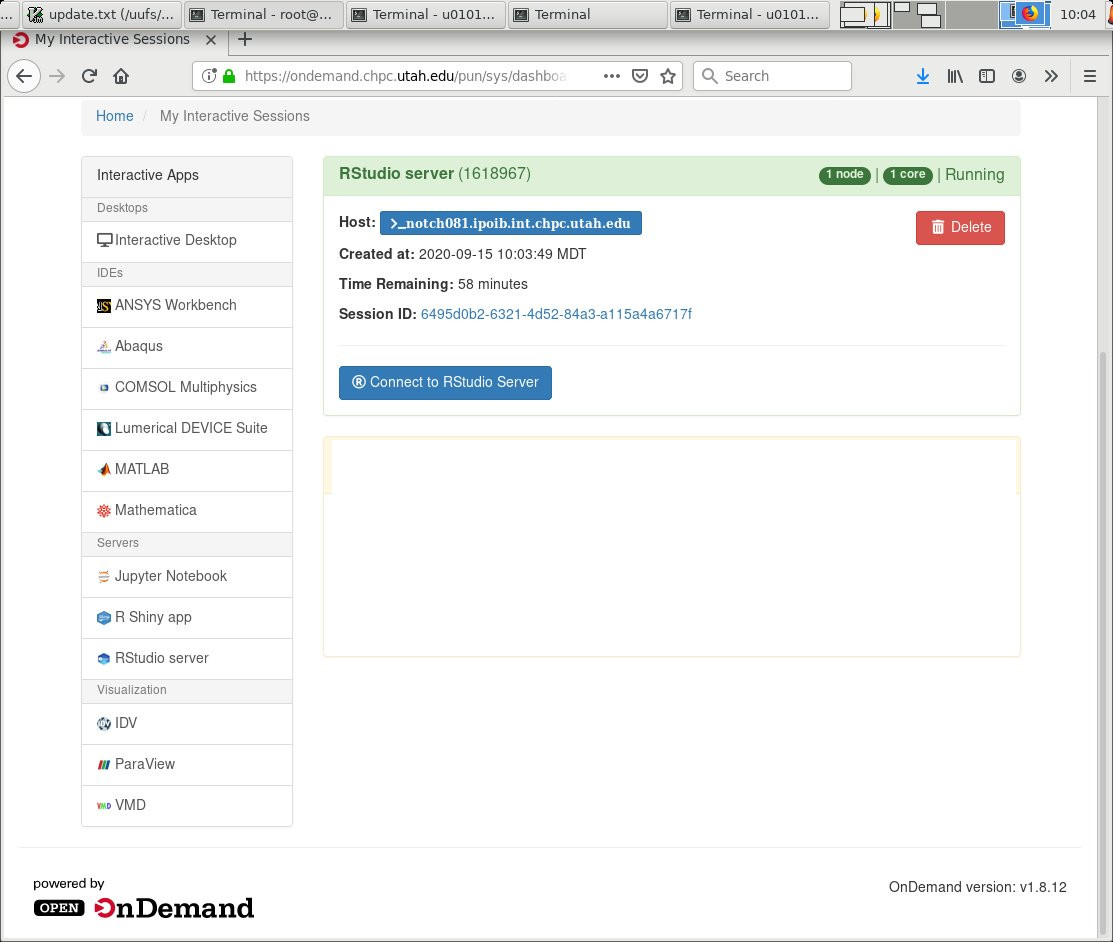The height and width of the screenshot is (942, 1113).
Task: Switch to update.txt editor in taskbar
Action: pos(102,14)
